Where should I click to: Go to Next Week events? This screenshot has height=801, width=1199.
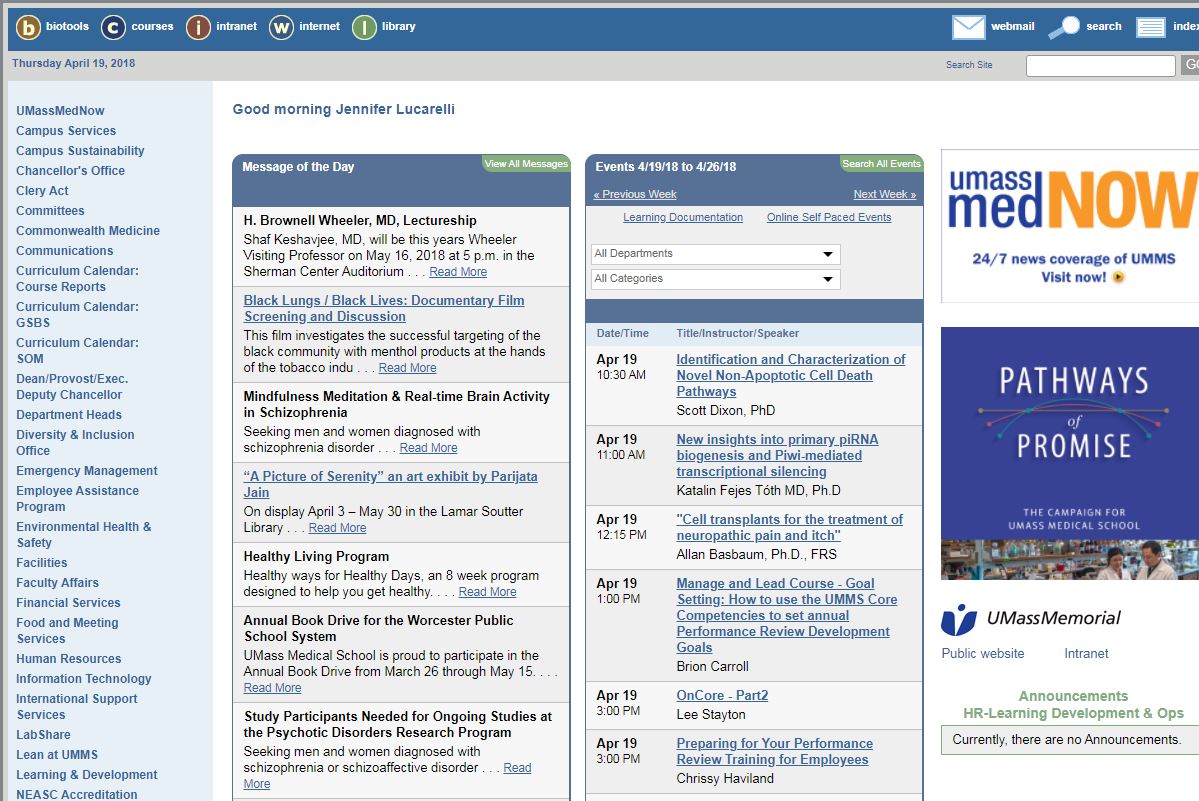point(884,194)
